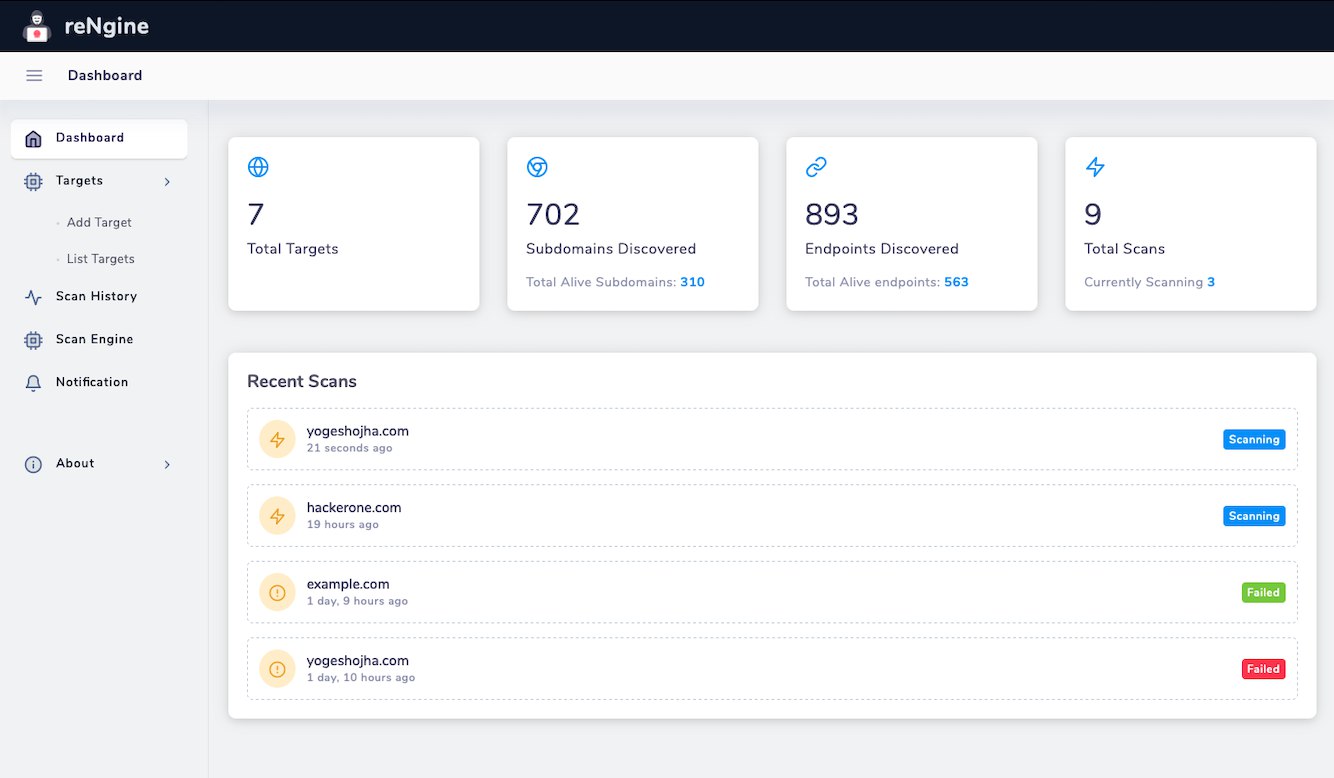Click the currently scanning count 3

[1211, 282]
